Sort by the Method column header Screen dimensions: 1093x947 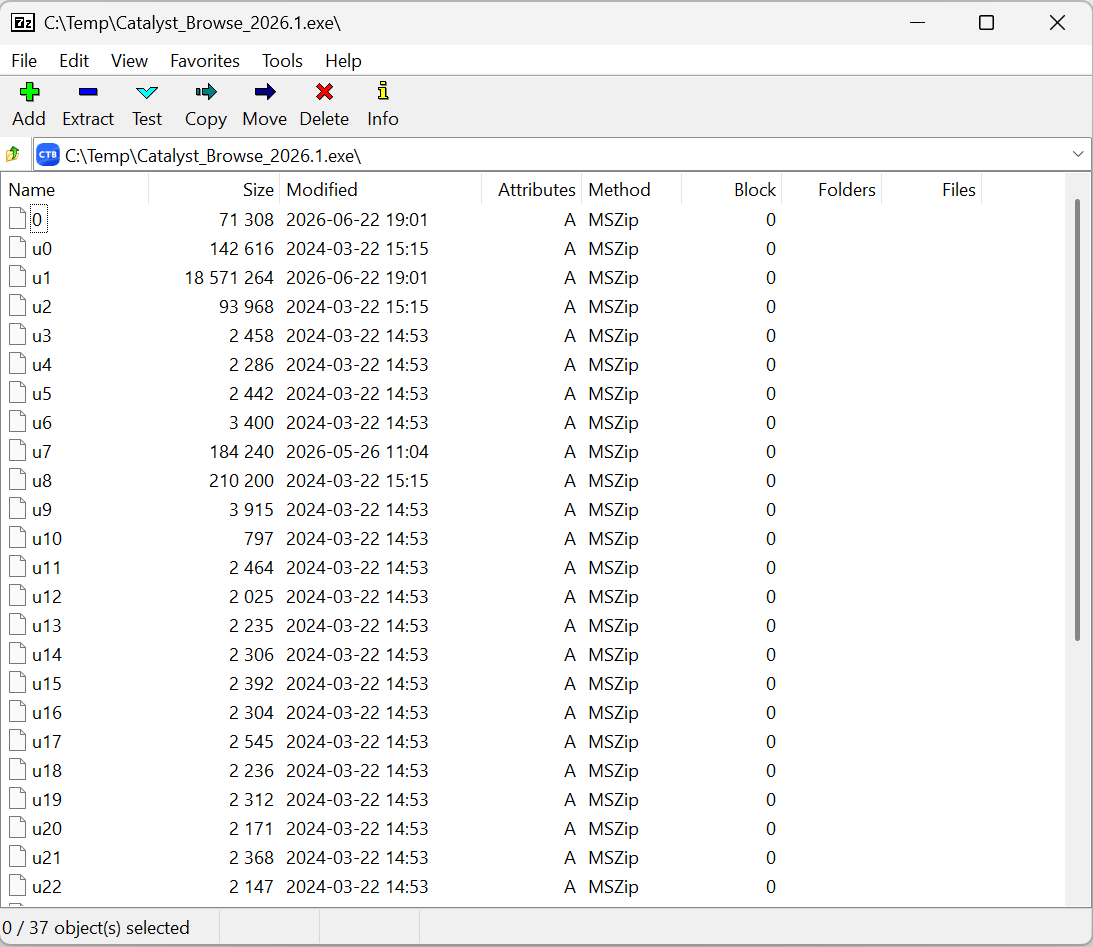(x=632, y=190)
